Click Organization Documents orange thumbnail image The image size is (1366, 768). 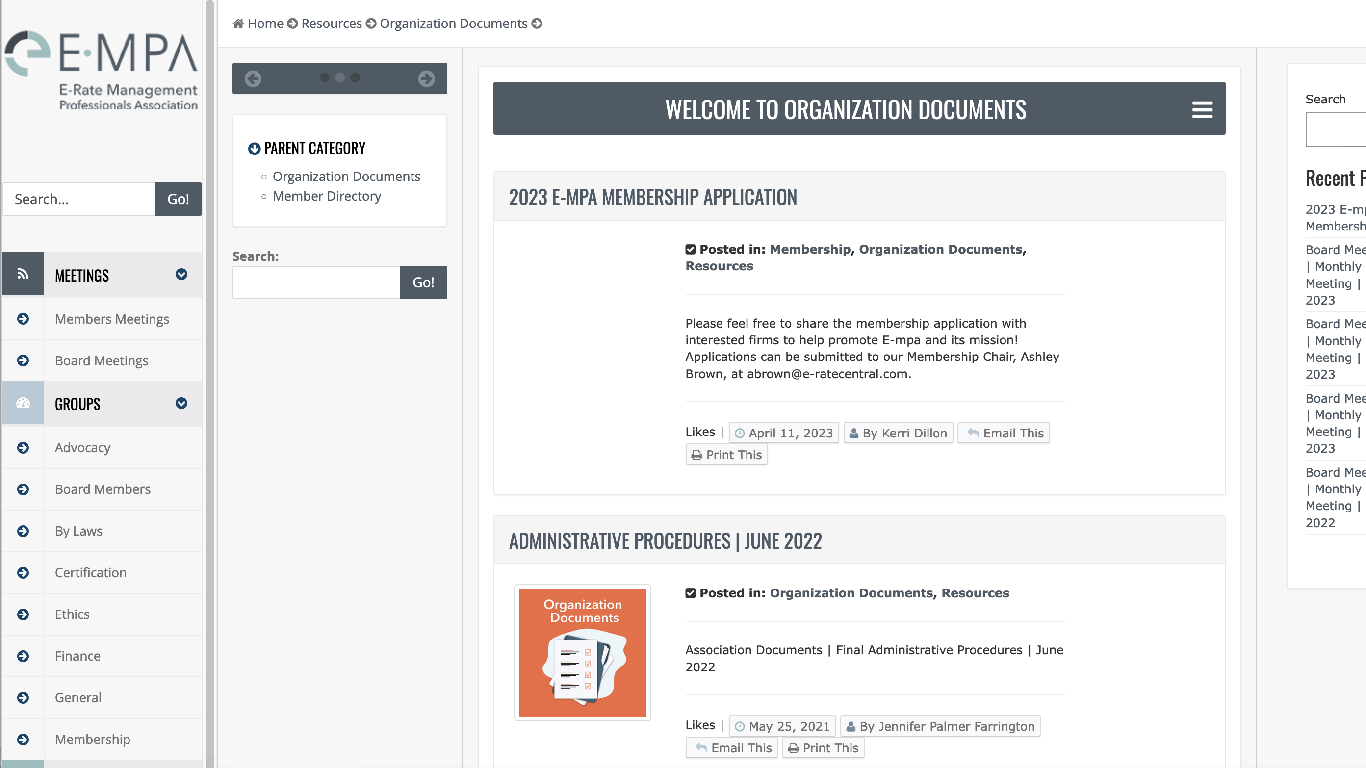(x=582, y=653)
